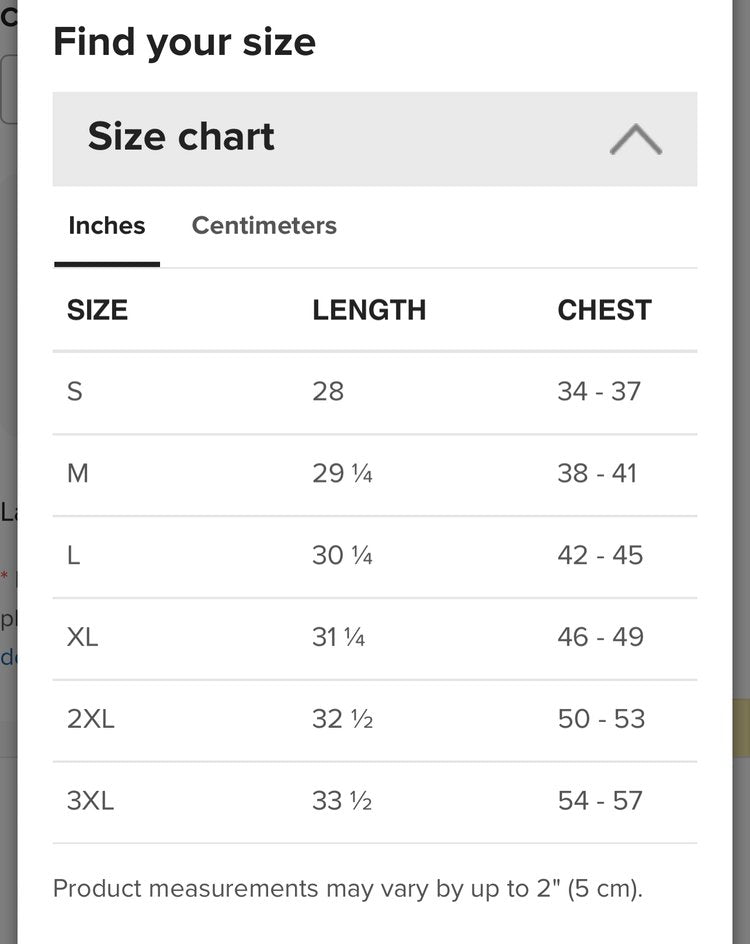Switch to the Centimeters tab

pos(264,226)
